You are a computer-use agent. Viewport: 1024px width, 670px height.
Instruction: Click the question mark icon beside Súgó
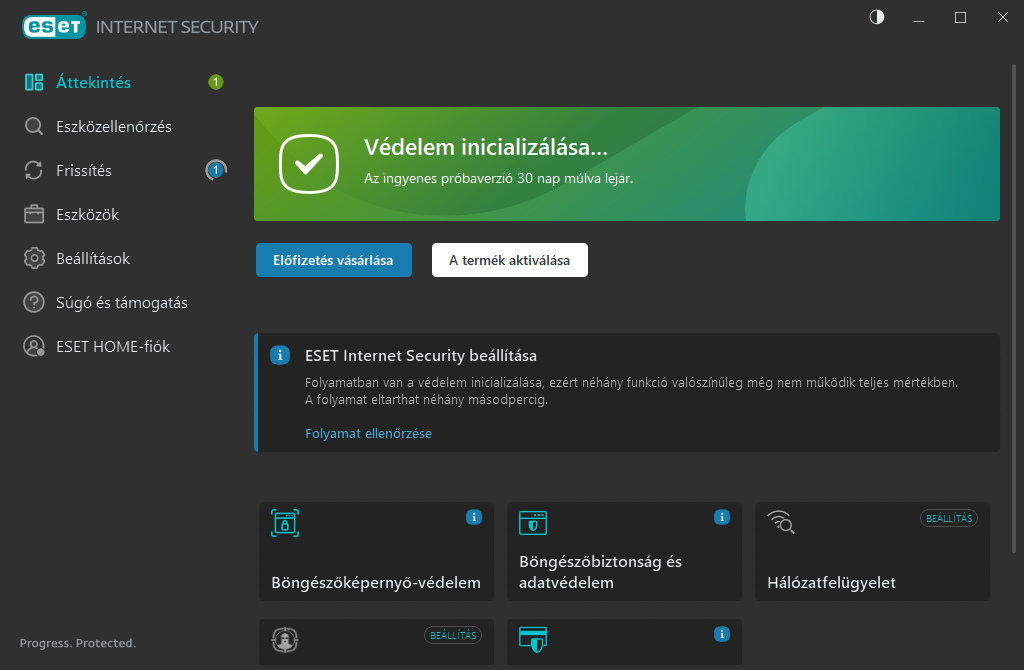pos(34,302)
